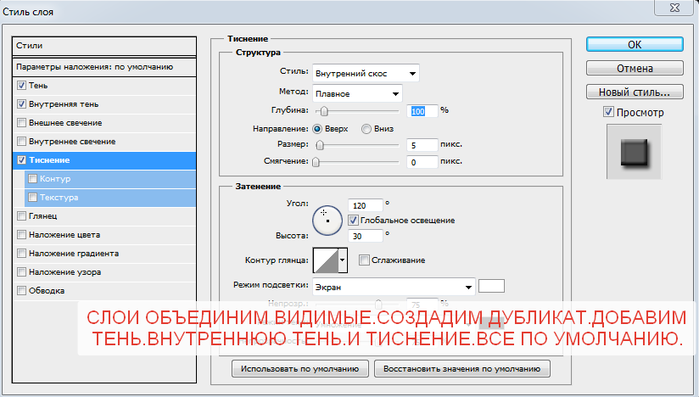
Task: Toggle Глобальное освещение checkbox
Action: pyautogui.click(x=353, y=220)
